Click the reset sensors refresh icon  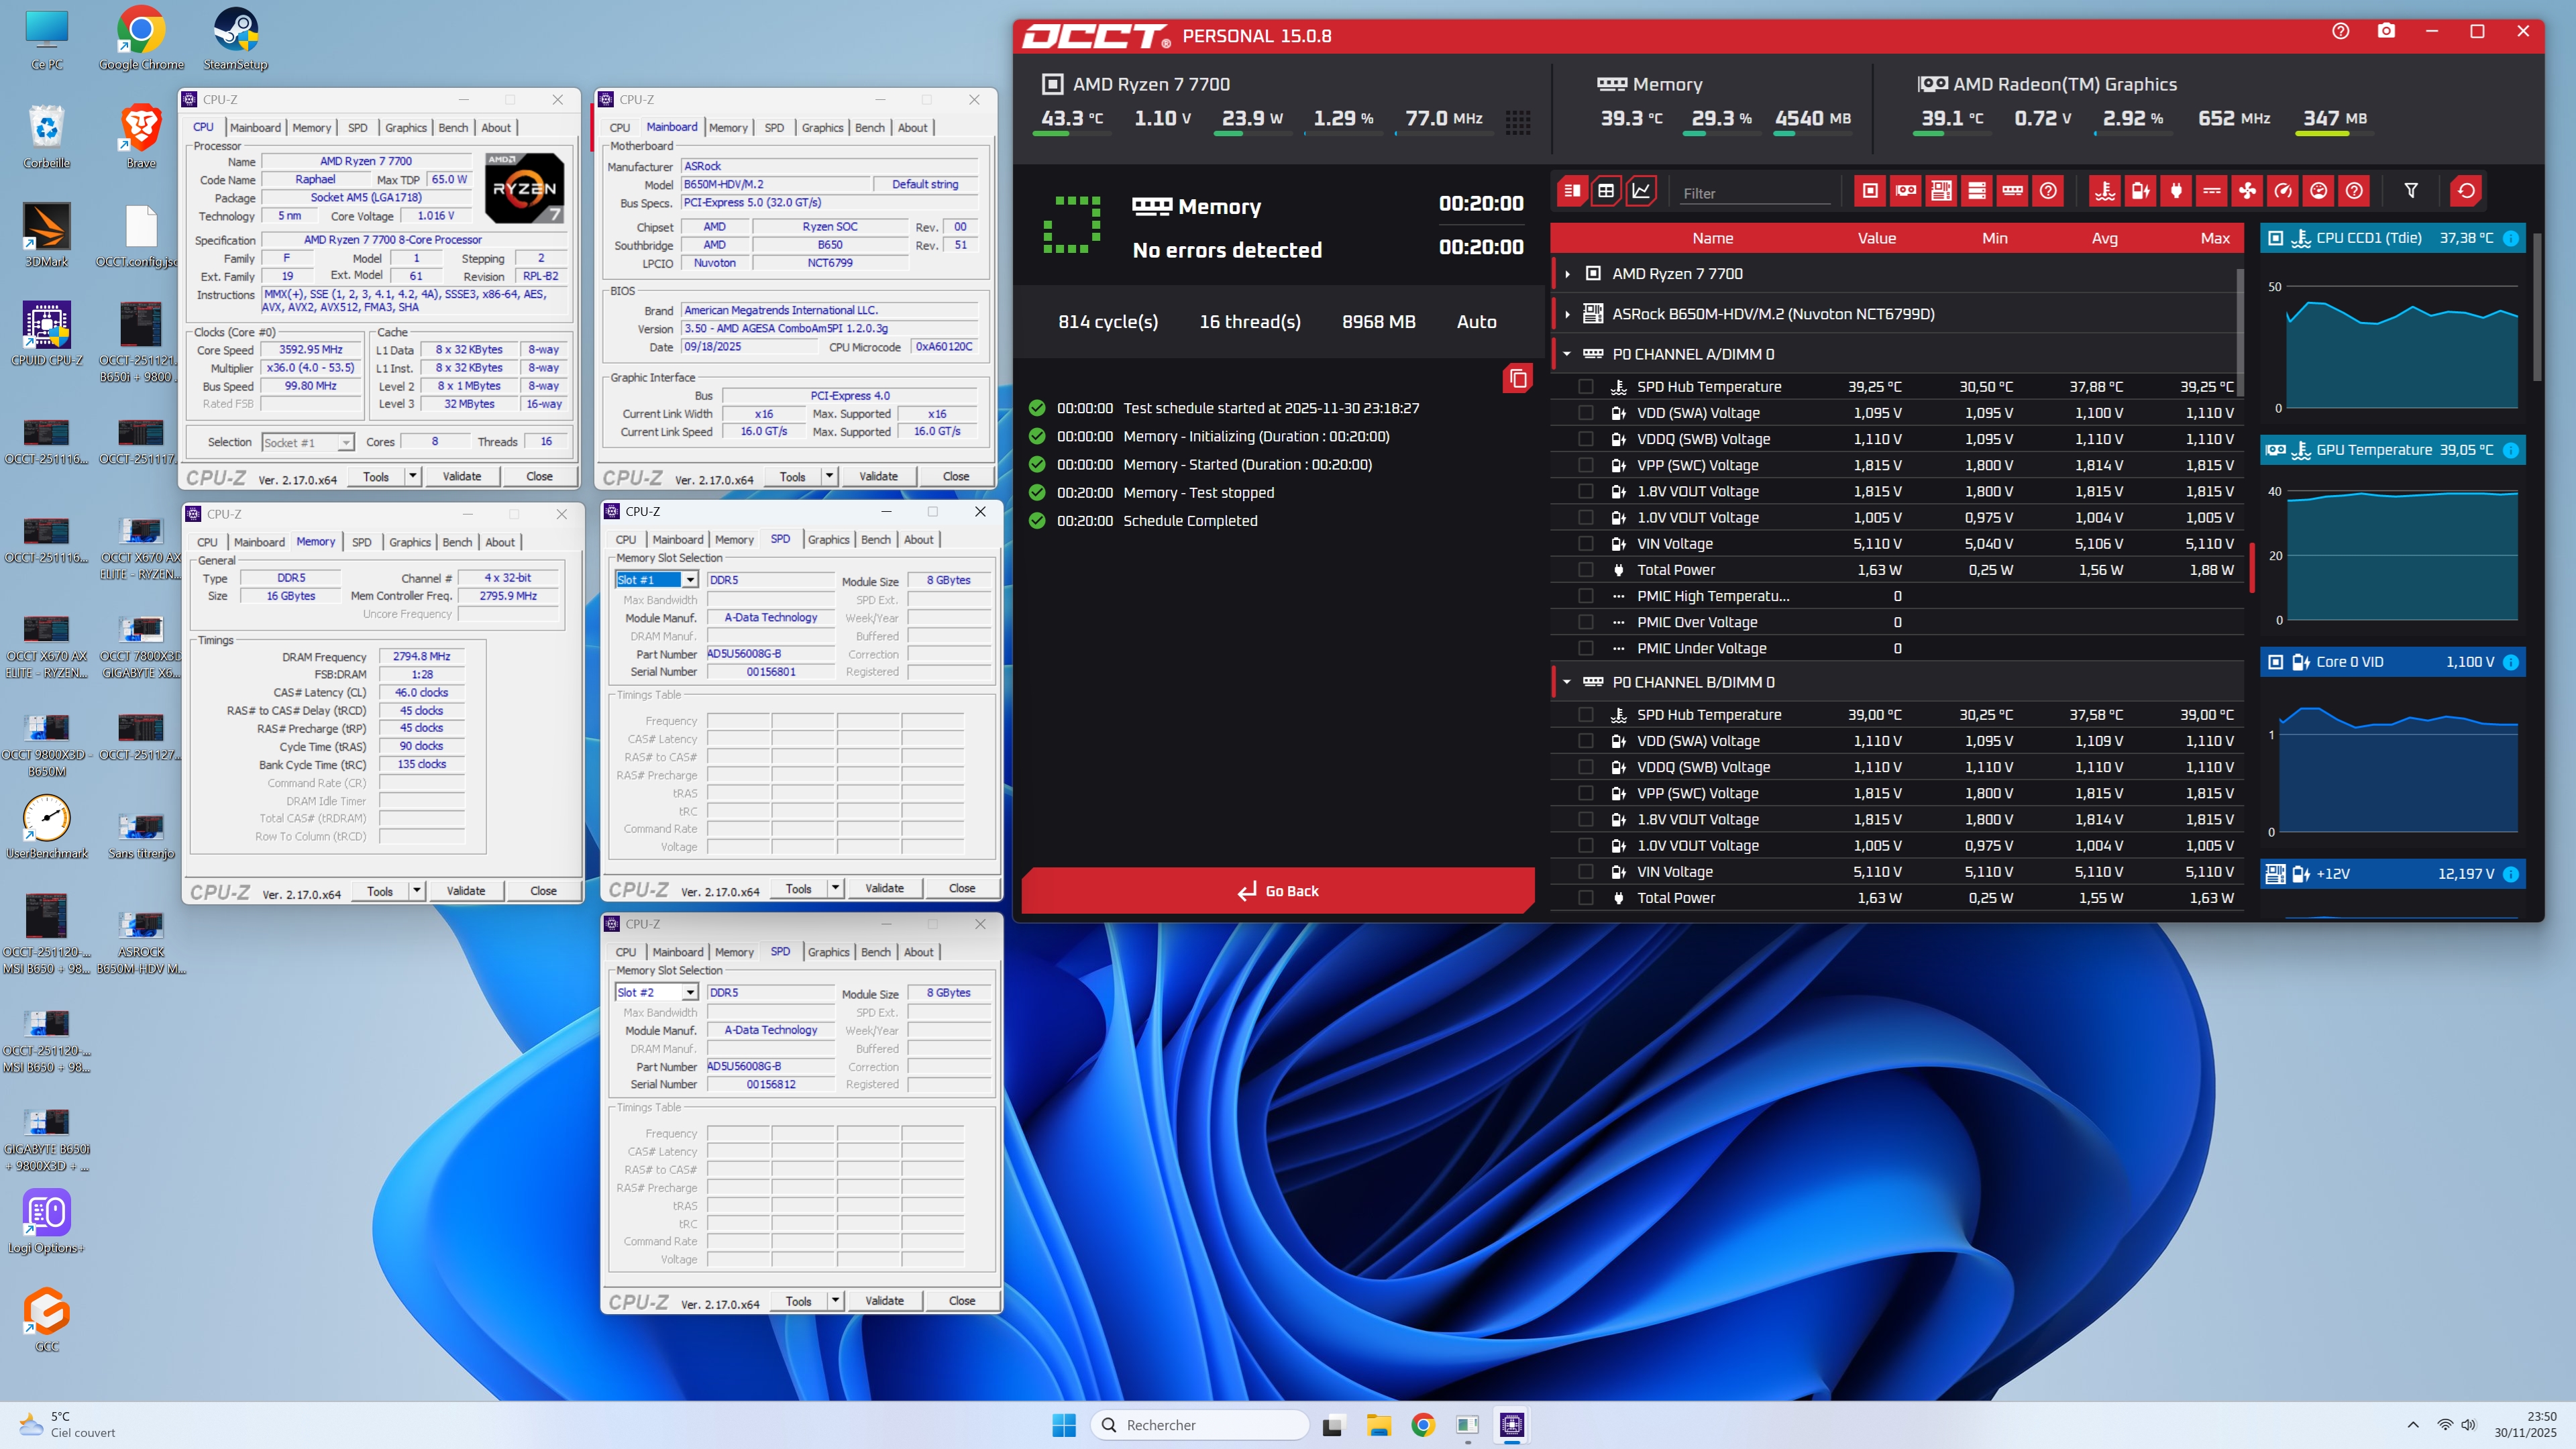coord(2466,191)
